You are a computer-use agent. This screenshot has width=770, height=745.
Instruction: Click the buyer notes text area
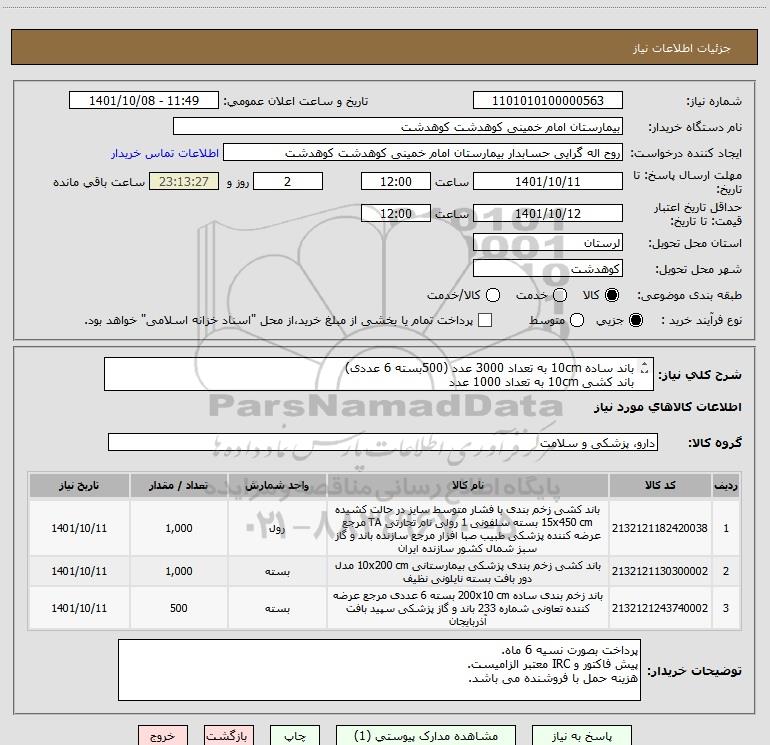coord(379,670)
